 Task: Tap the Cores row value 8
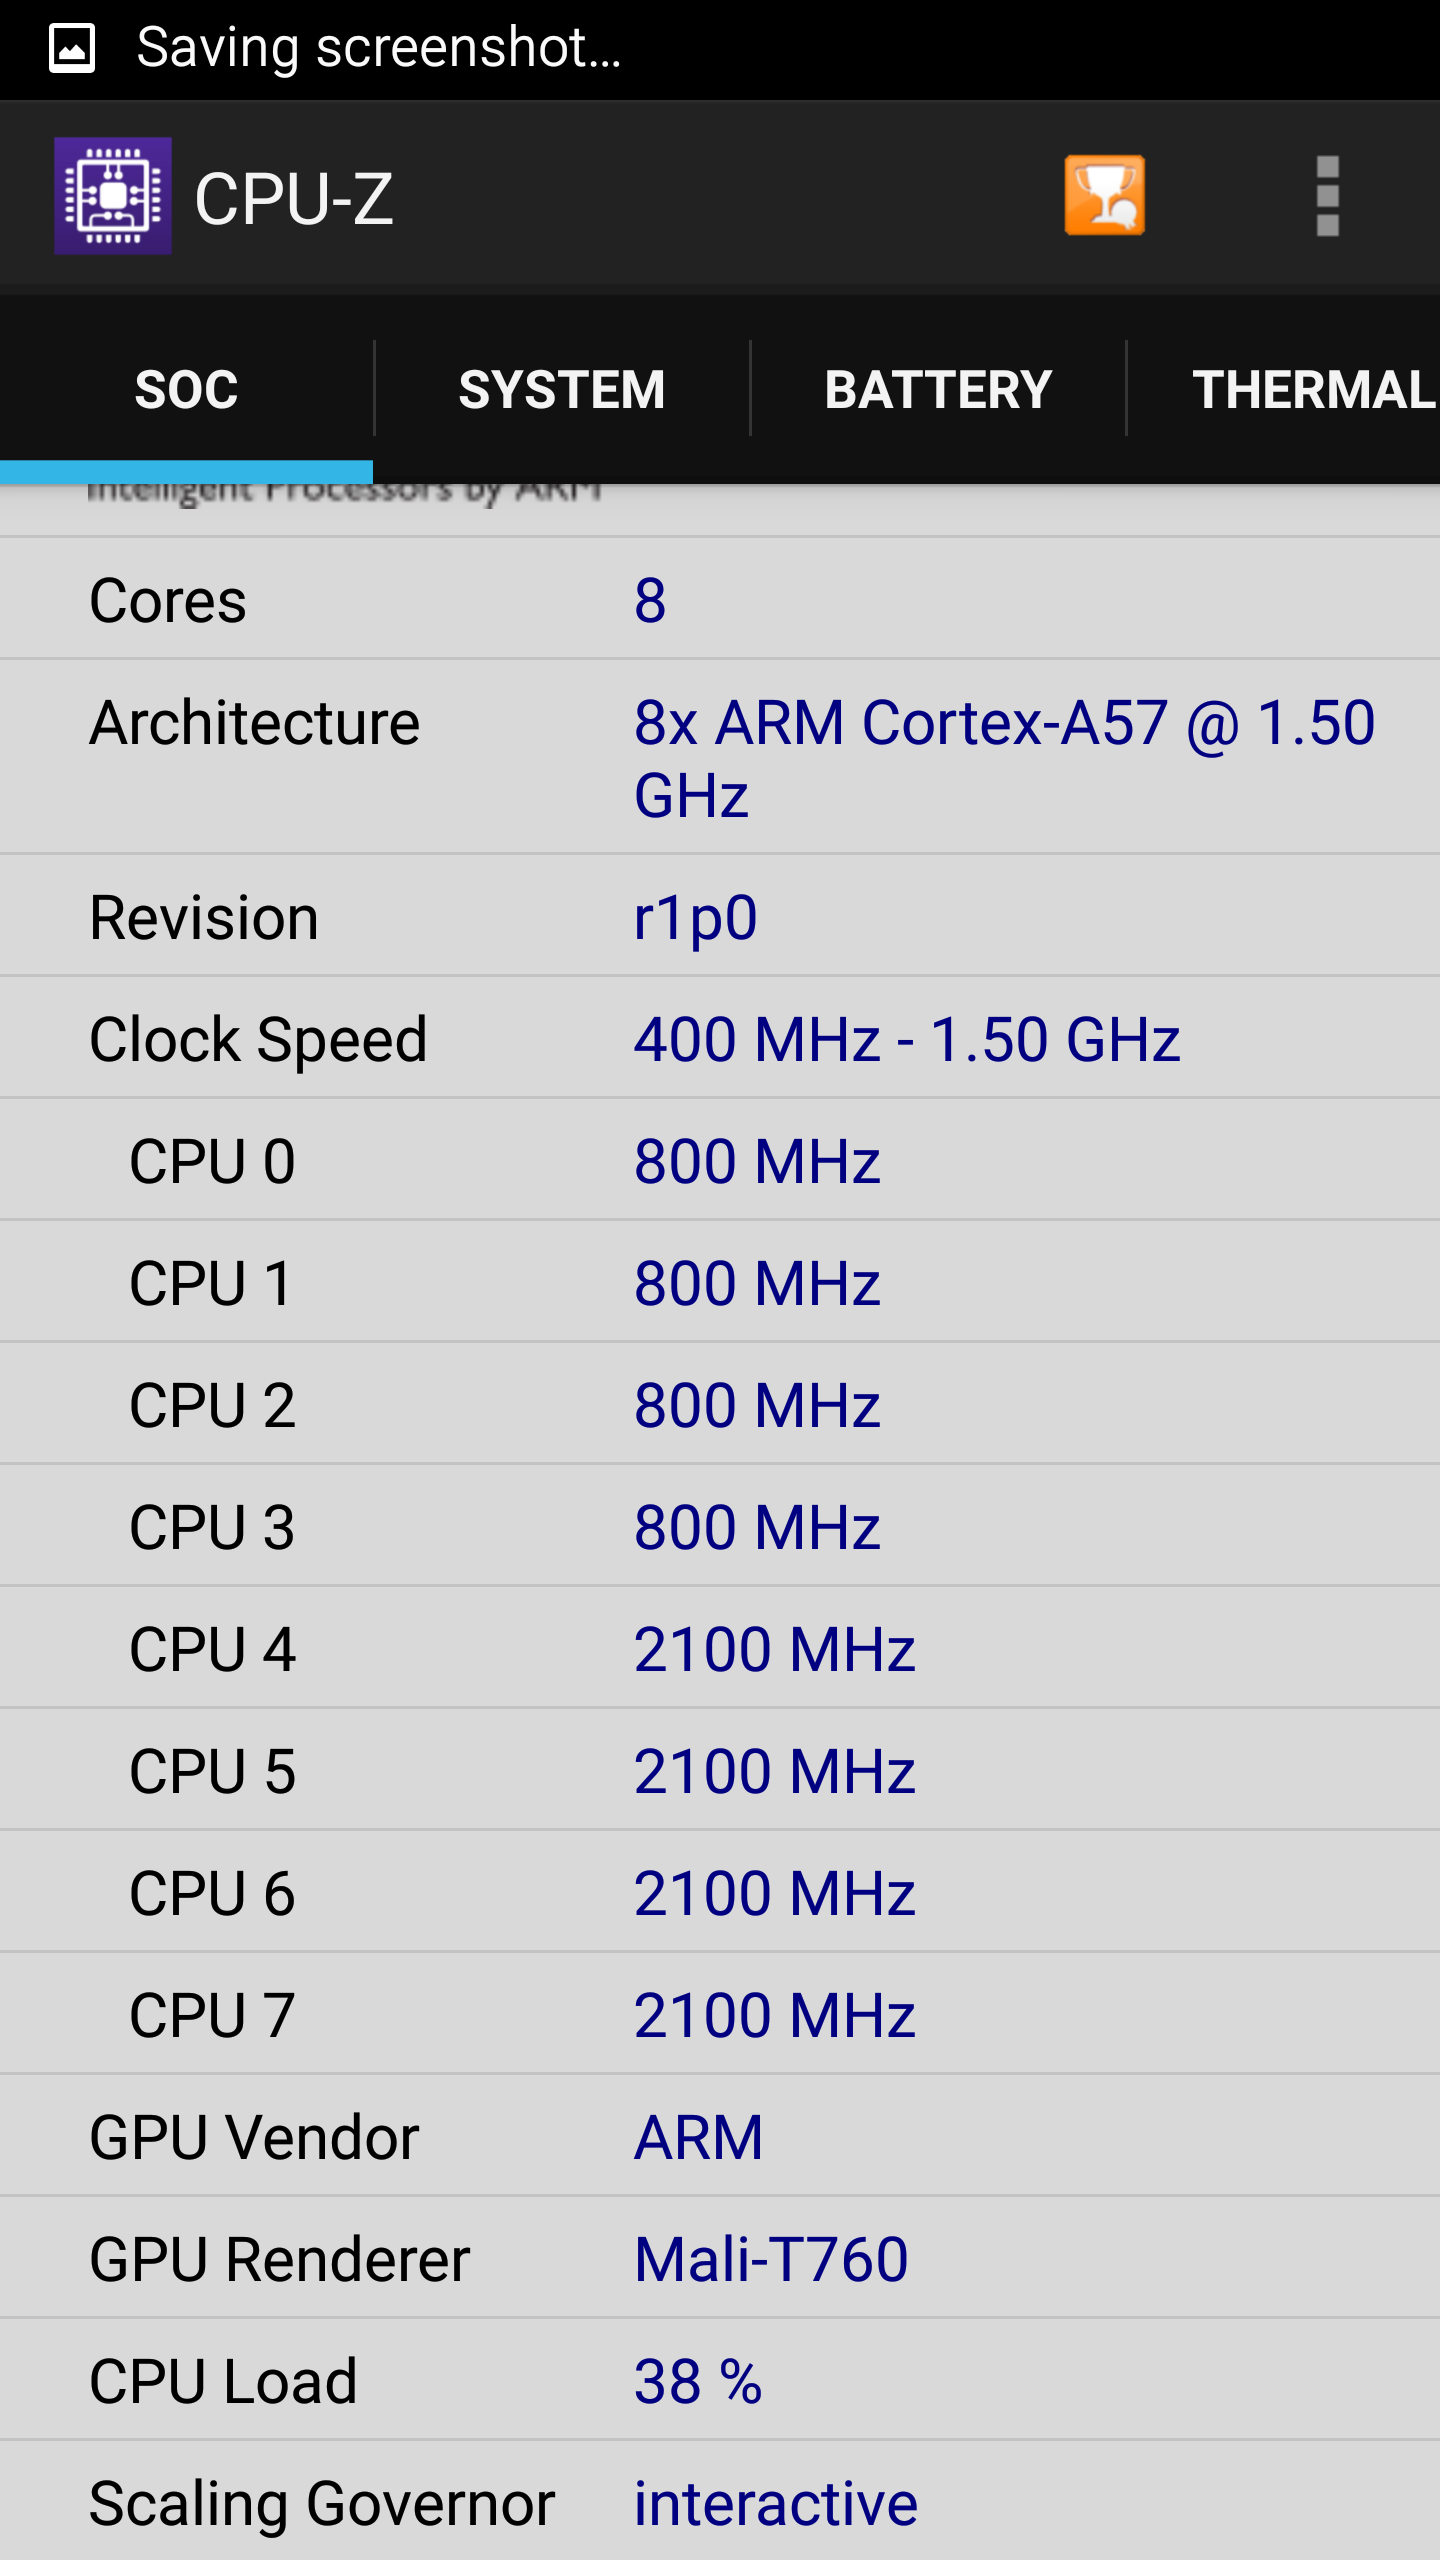[650, 600]
